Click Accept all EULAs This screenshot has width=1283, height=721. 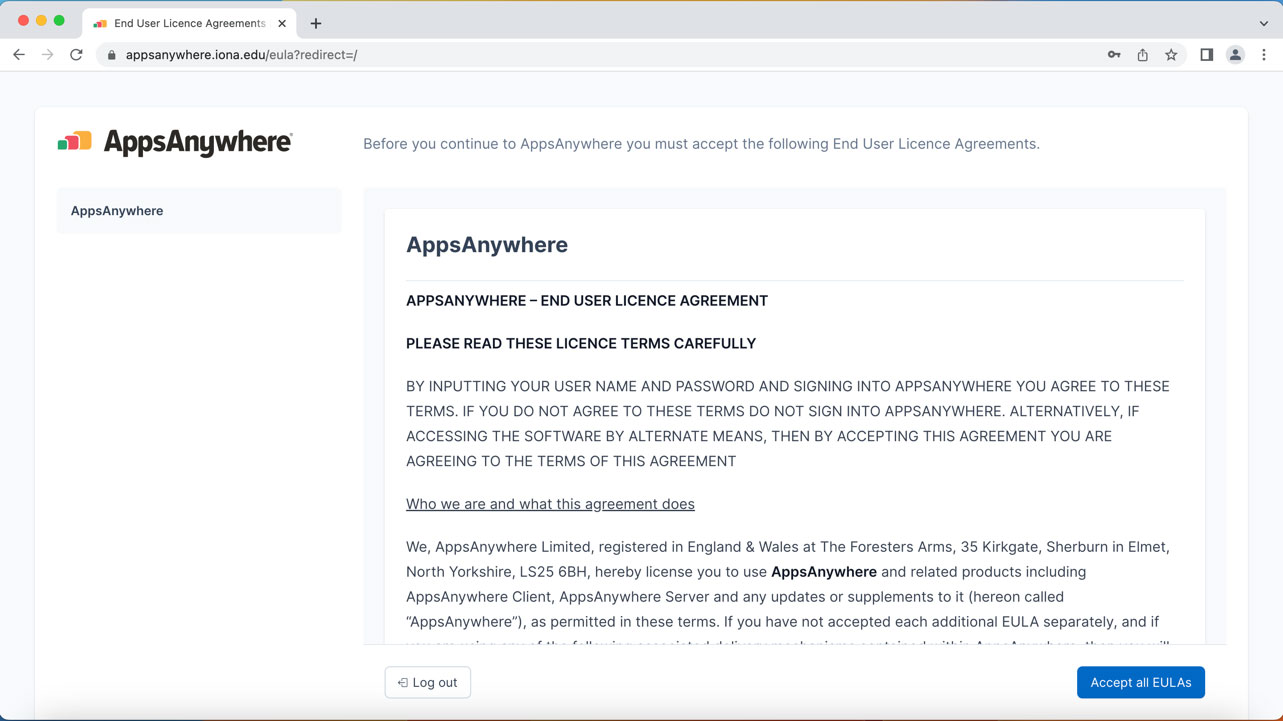(1141, 682)
